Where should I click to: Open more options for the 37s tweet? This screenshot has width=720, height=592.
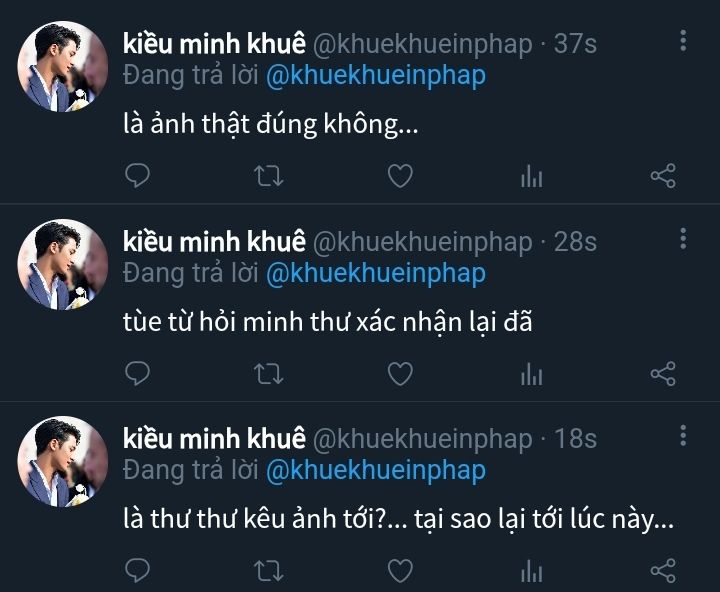coord(683,42)
